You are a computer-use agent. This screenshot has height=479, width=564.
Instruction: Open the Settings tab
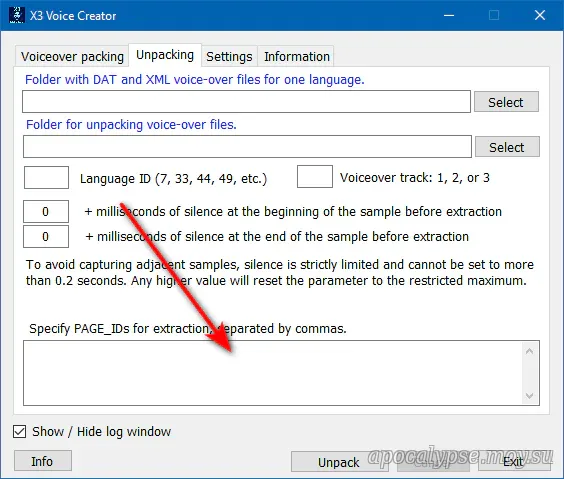tap(229, 56)
